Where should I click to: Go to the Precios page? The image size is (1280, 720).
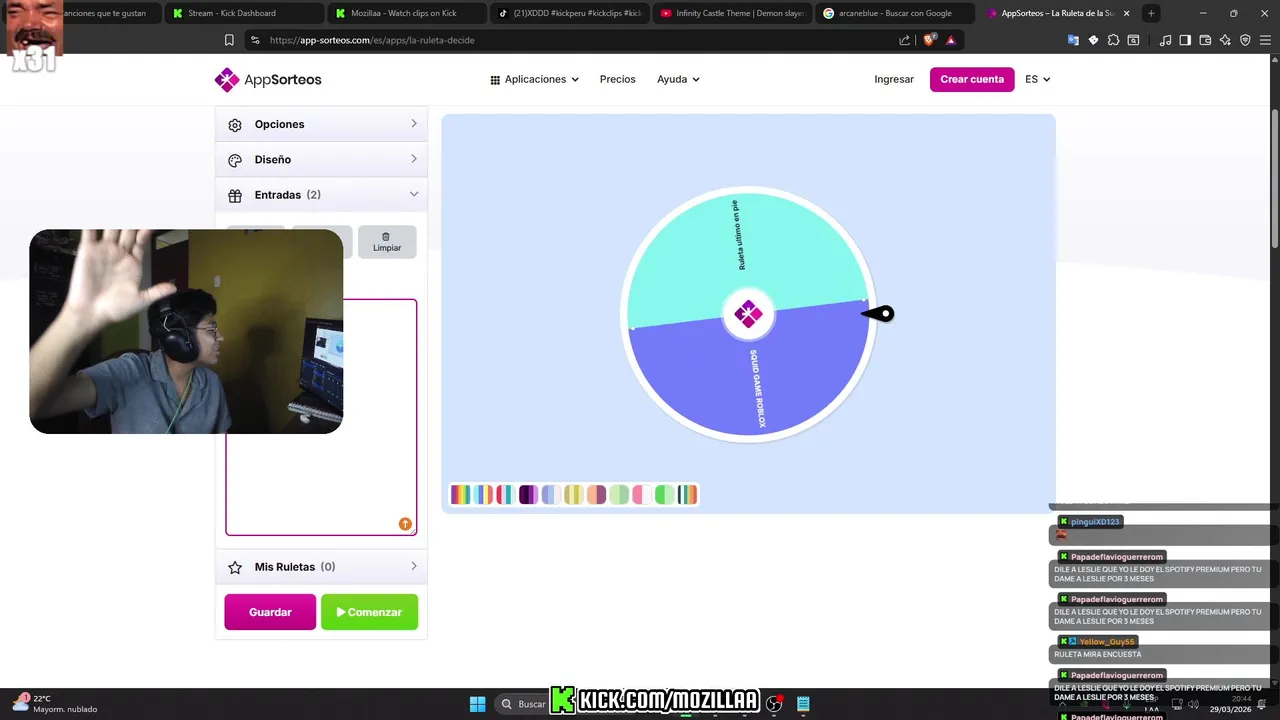(617, 79)
